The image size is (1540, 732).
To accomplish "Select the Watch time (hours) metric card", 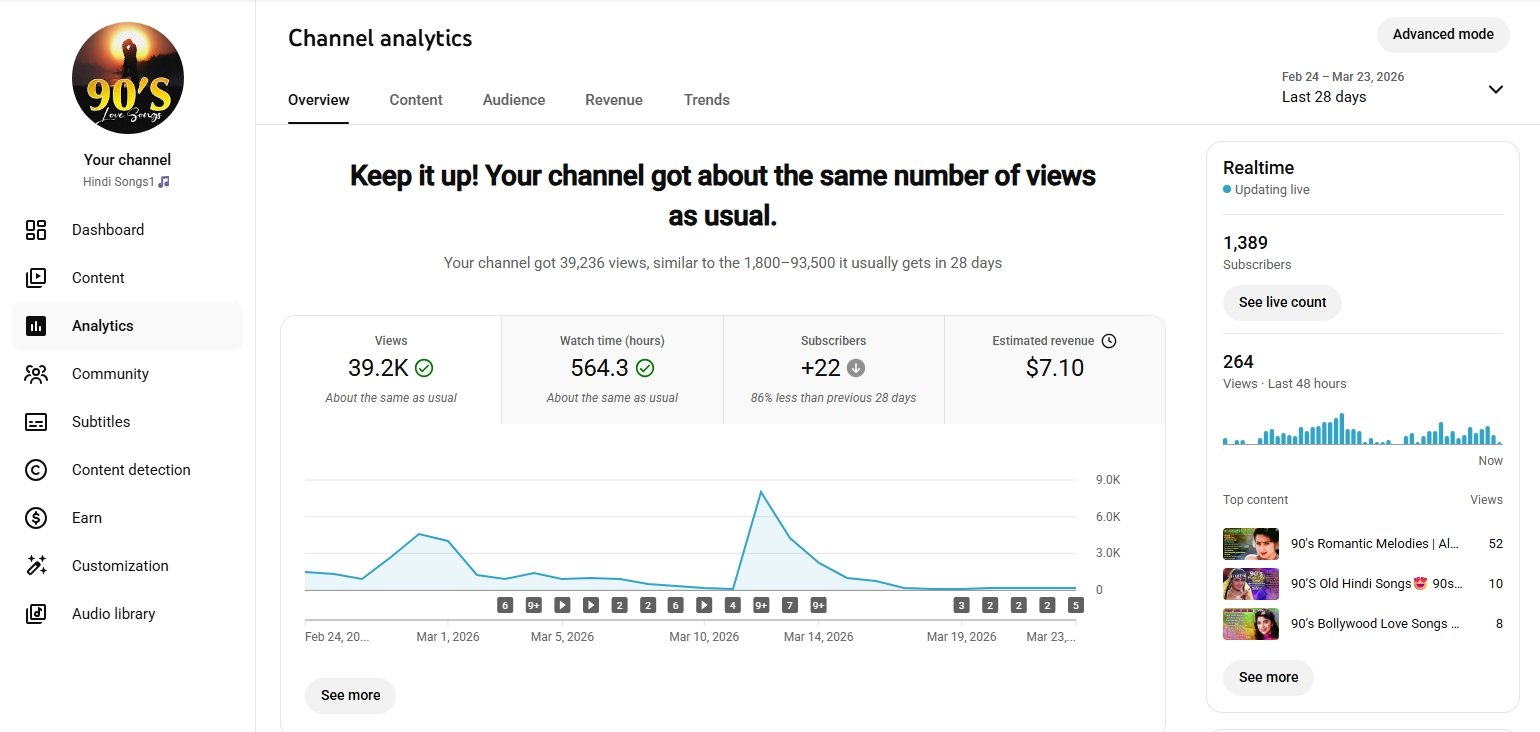I will pyautogui.click(x=612, y=370).
